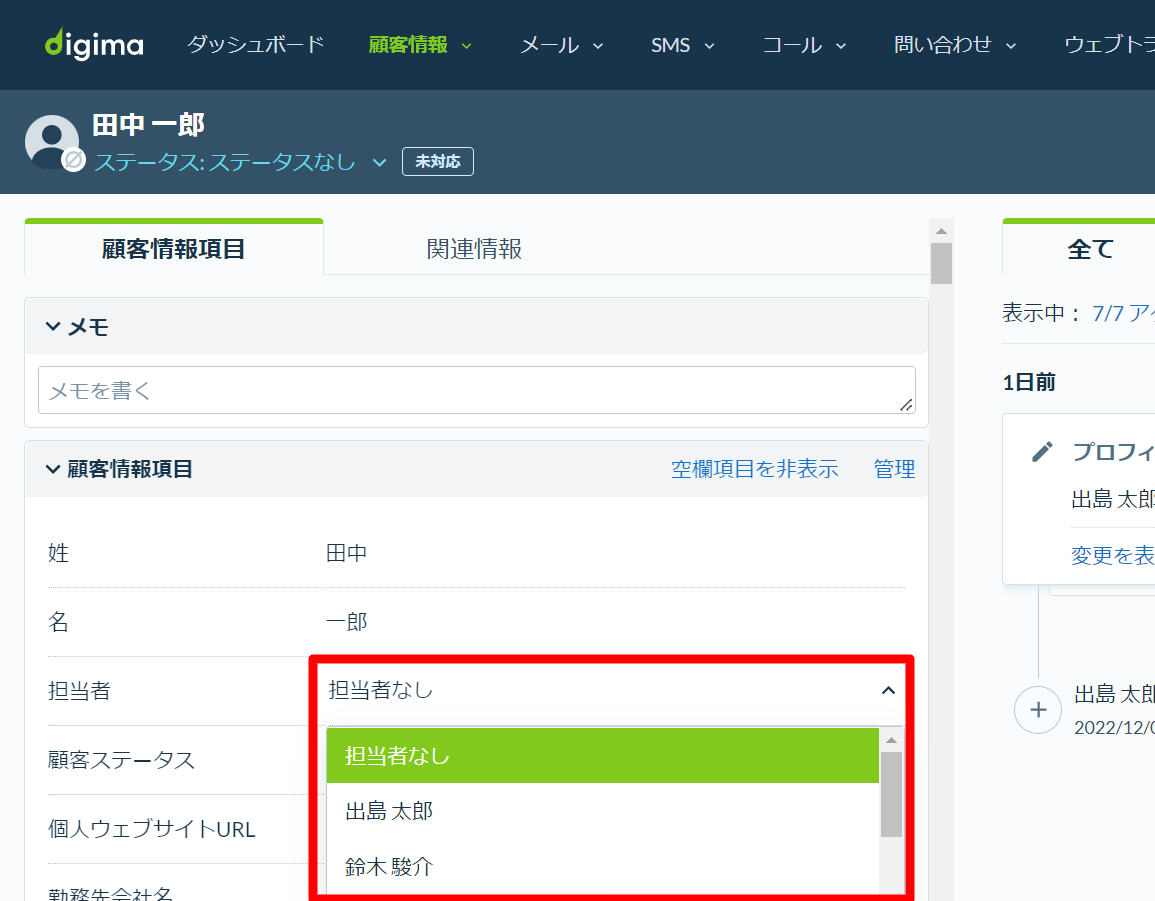Click into the メモを書く input field
Viewport: 1155px width, 901px height.
point(477,390)
